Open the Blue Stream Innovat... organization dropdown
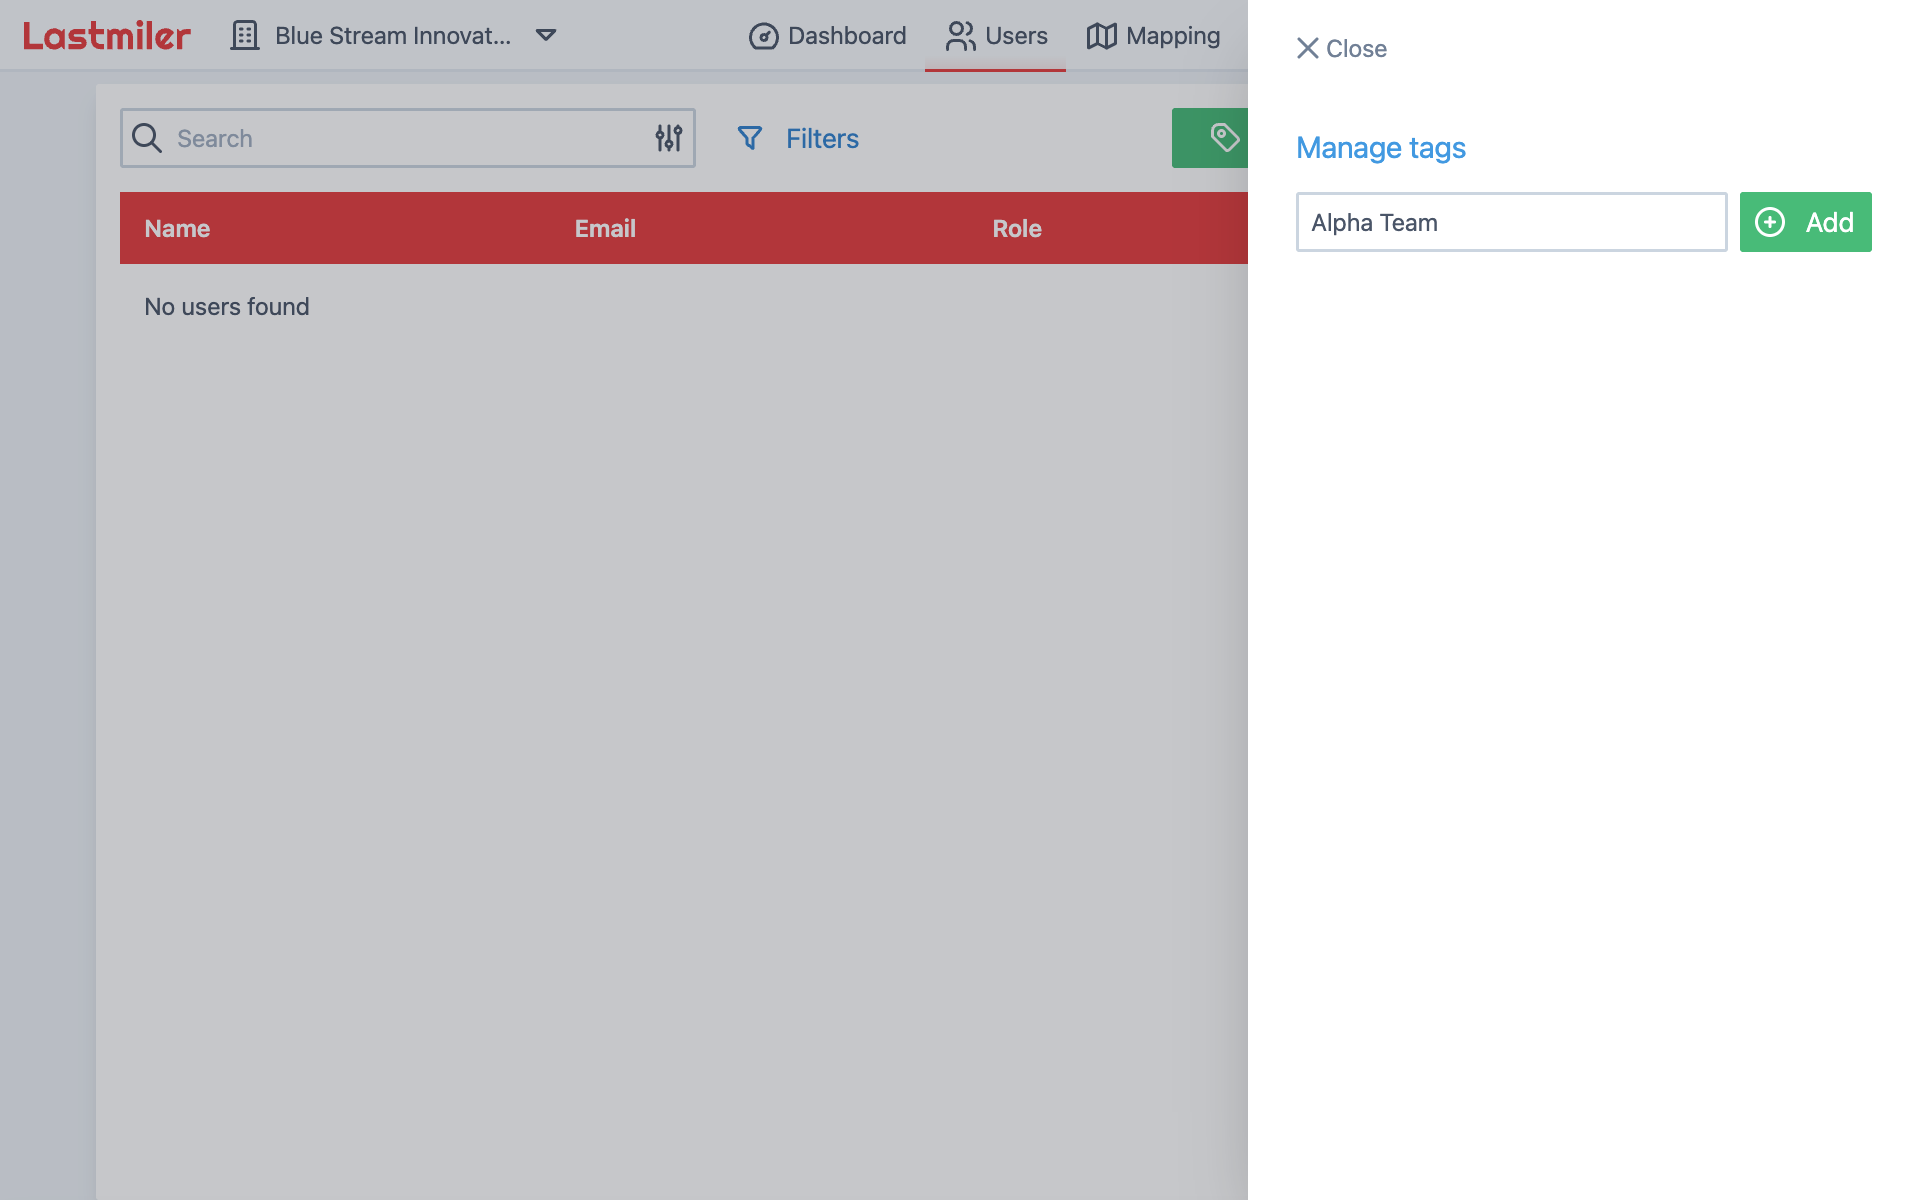 point(393,36)
